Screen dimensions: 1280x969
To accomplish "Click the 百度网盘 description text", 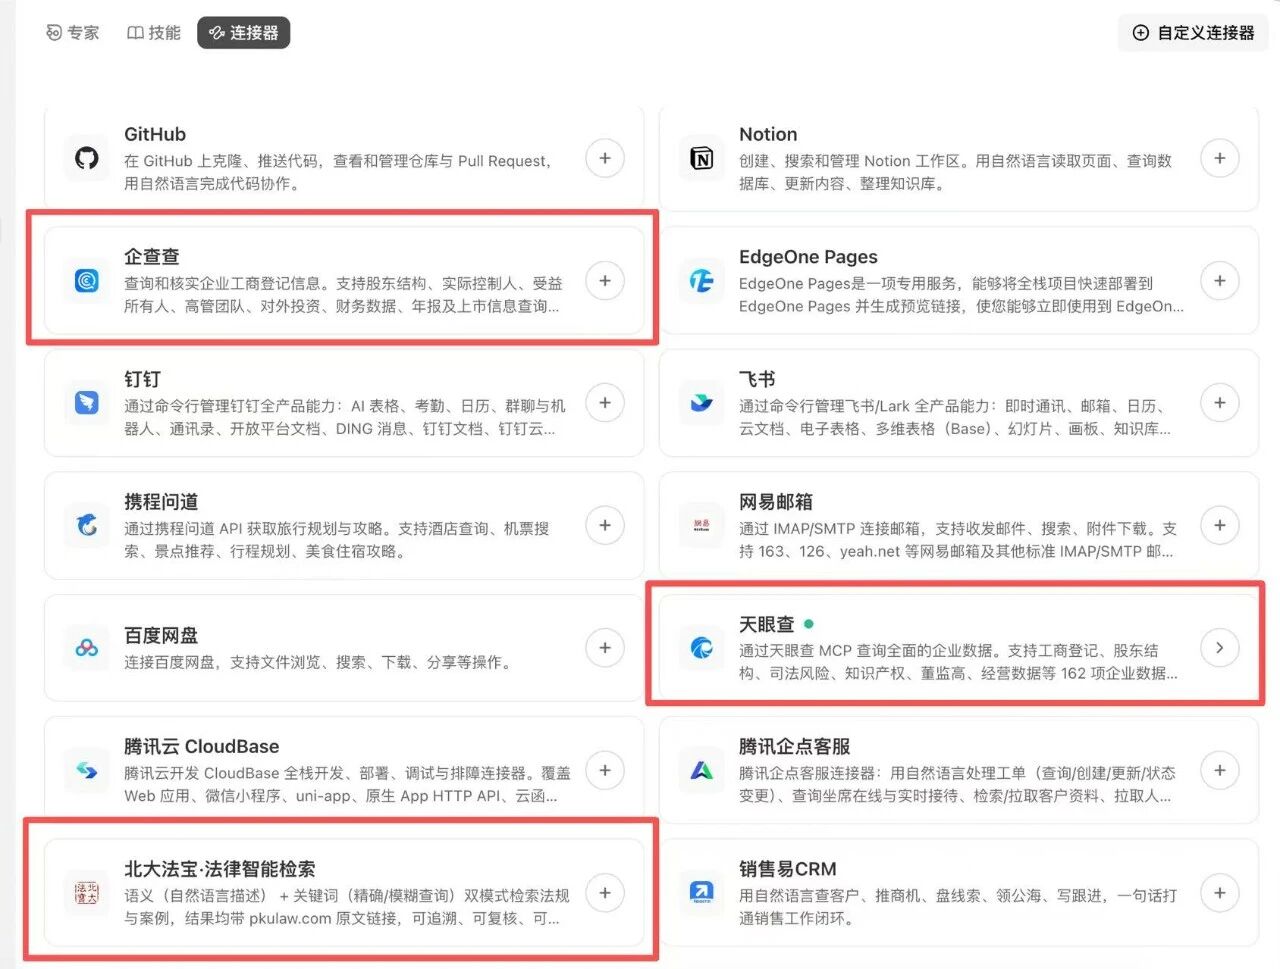I will pyautogui.click(x=318, y=662).
